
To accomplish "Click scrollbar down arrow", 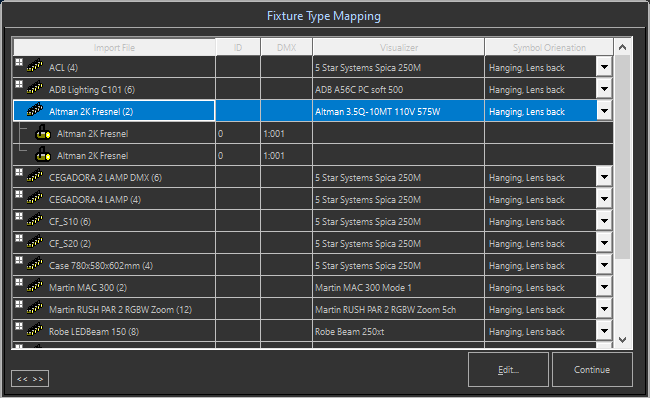I will coord(622,340).
